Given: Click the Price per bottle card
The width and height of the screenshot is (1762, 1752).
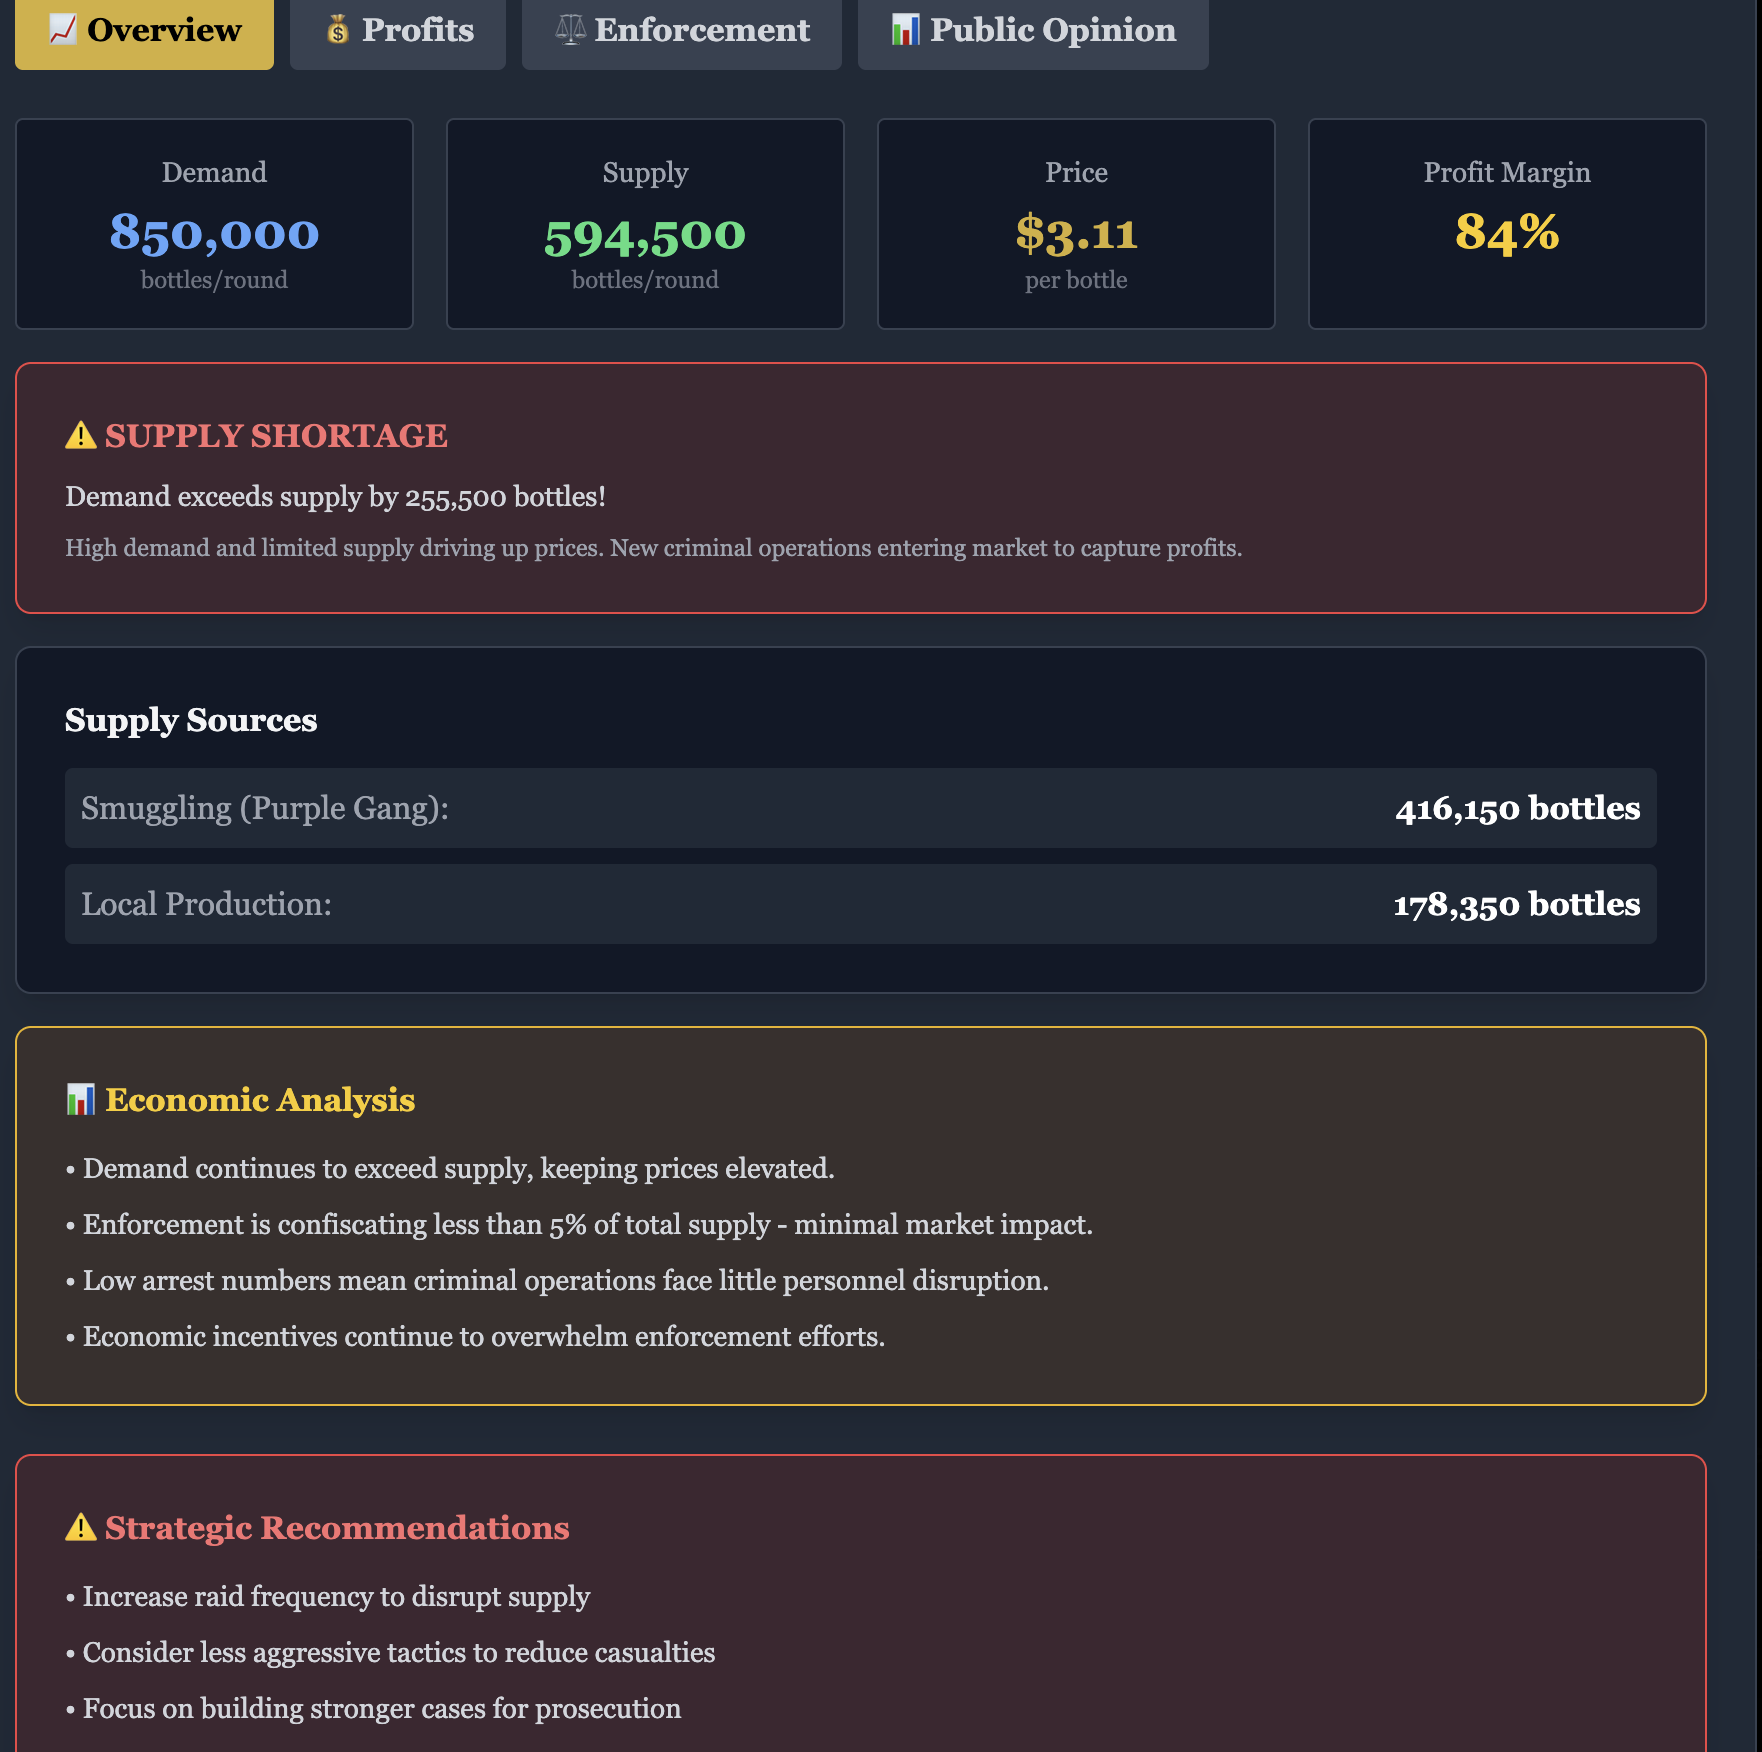Looking at the screenshot, I should pyautogui.click(x=1076, y=224).
